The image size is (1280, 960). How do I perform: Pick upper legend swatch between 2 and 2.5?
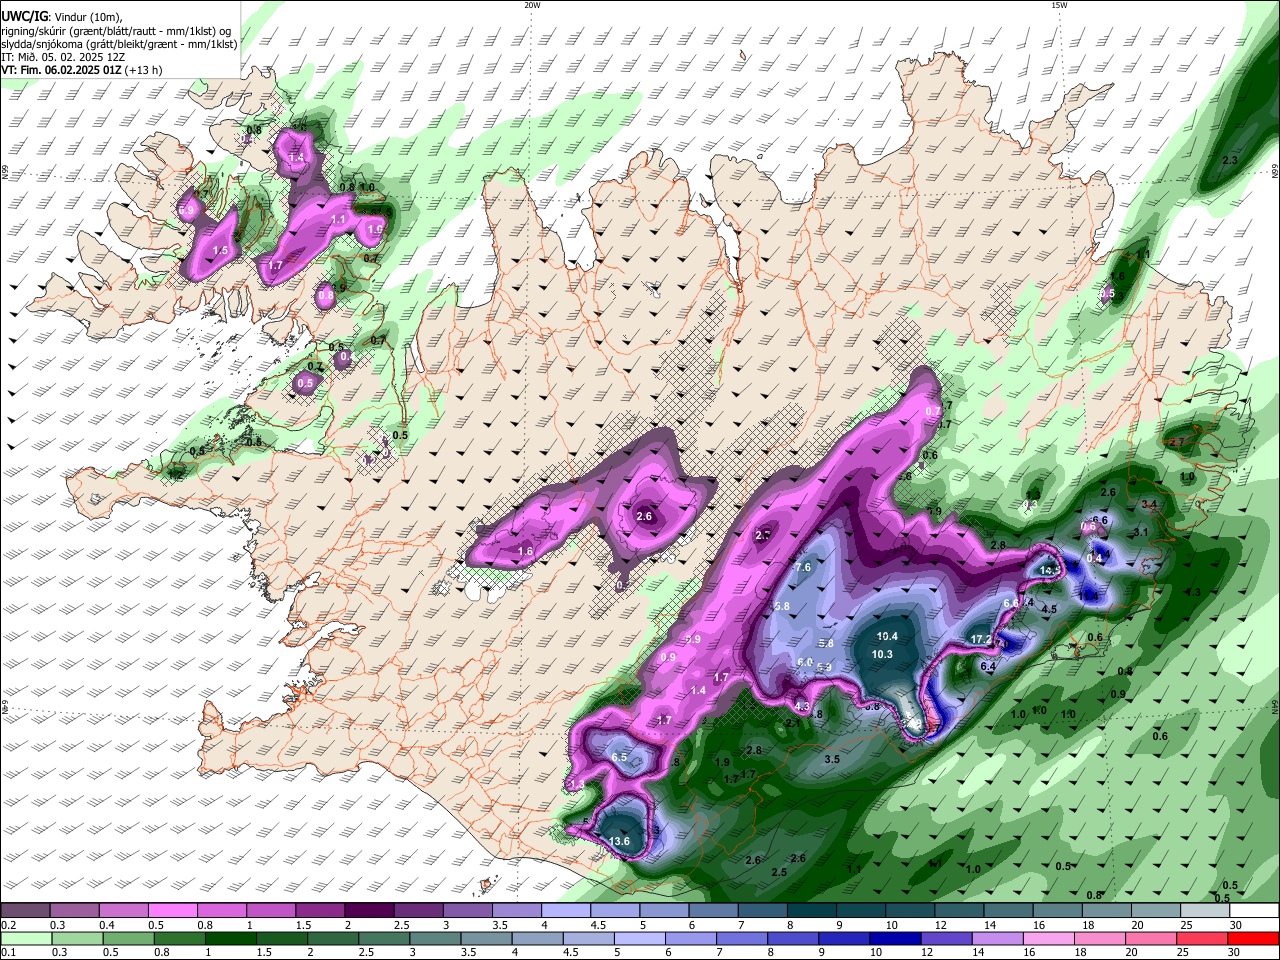(x=369, y=911)
